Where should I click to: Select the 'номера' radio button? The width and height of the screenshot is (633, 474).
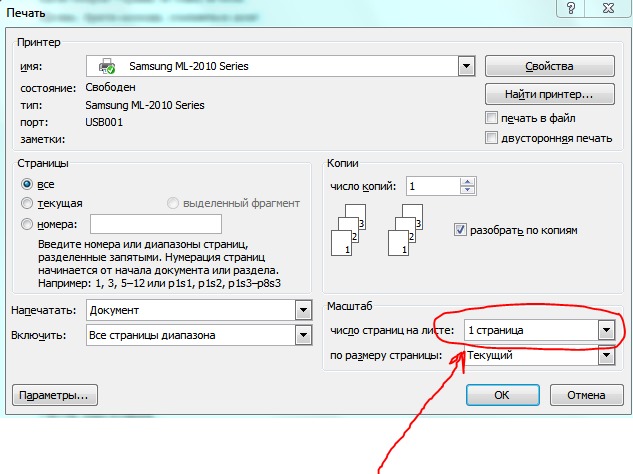27,224
